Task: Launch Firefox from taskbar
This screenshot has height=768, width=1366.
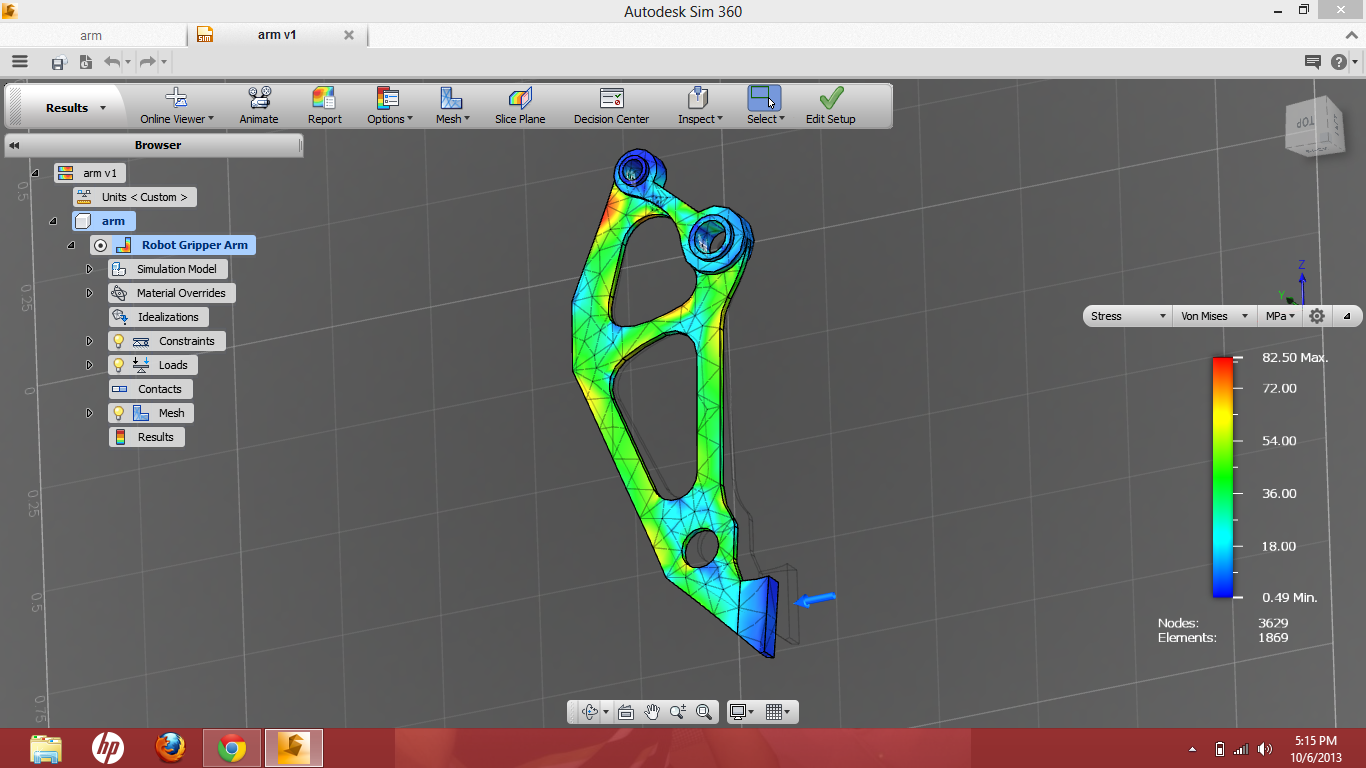Action: click(x=170, y=748)
